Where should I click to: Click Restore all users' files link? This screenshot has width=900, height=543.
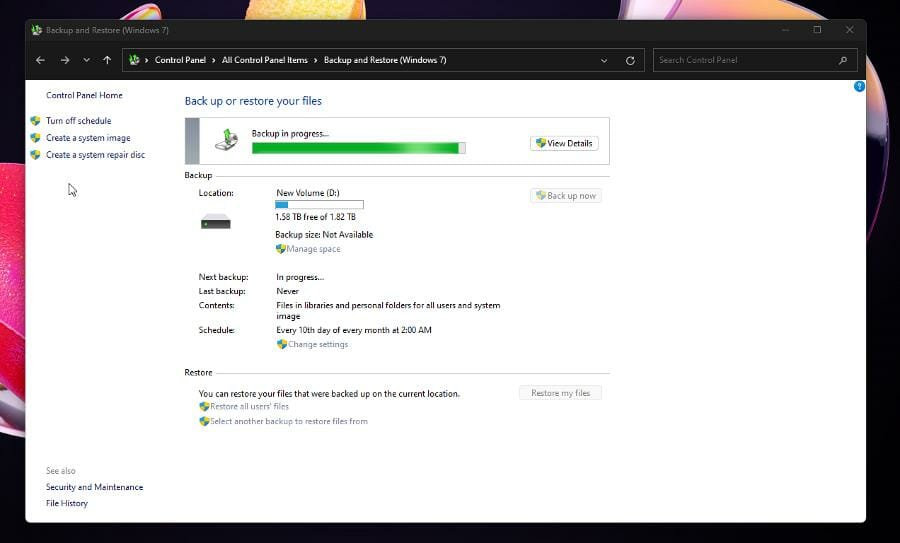(x=249, y=406)
